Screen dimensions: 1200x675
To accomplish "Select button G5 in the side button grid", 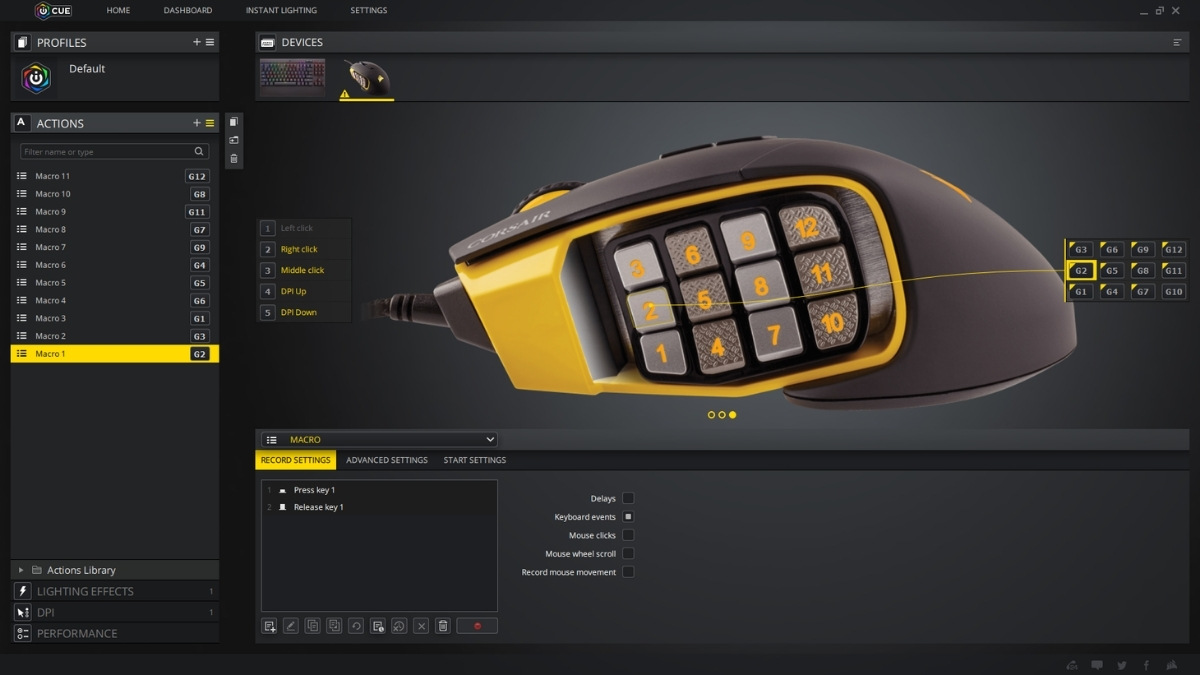I will tap(1111, 270).
